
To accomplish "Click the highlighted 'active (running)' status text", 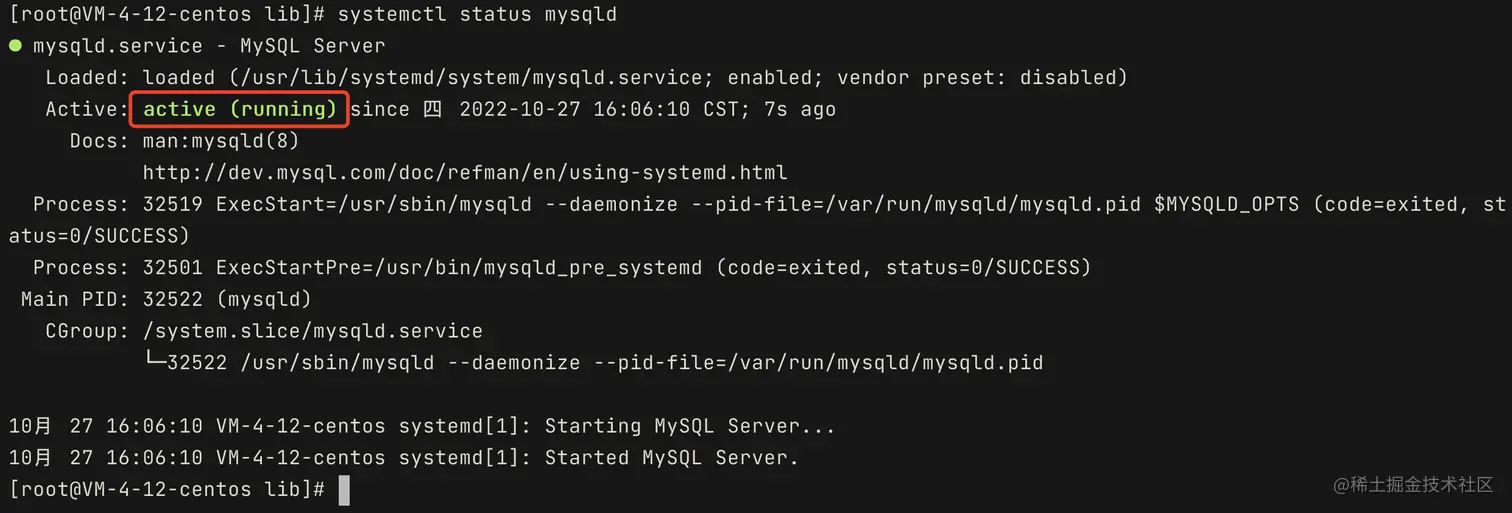I will (240, 109).
